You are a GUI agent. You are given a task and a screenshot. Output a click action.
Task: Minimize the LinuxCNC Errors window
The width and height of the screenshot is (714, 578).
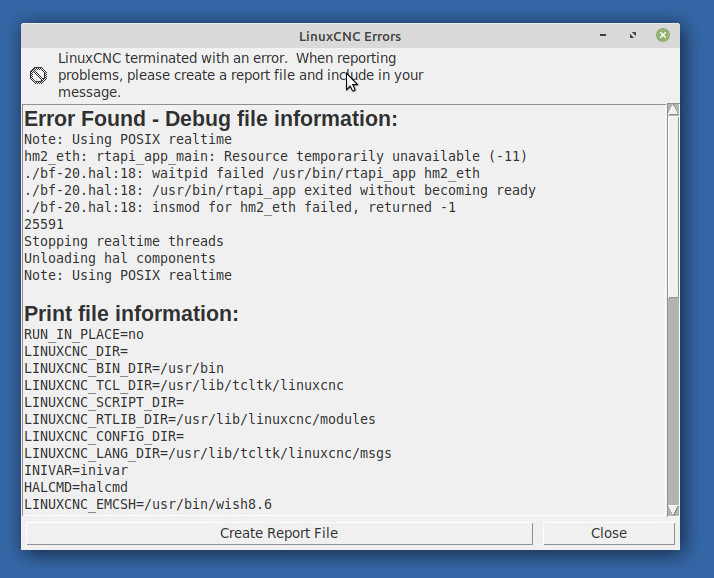(x=603, y=35)
